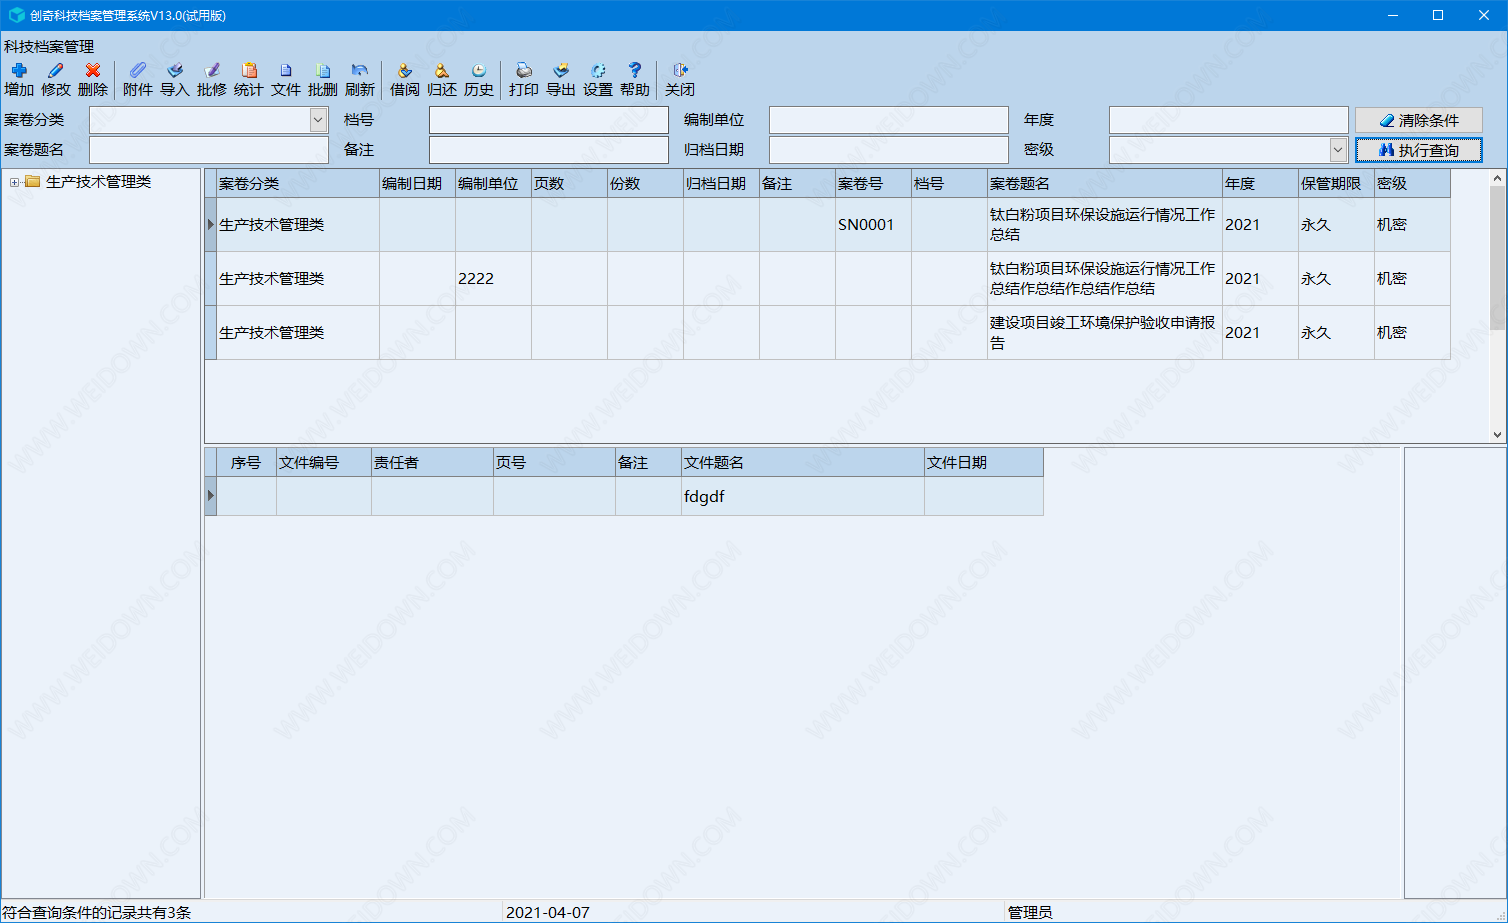This screenshot has width=1508, height=923.
Task: Click the 编制单位 filter input field
Action: (x=889, y=120)
